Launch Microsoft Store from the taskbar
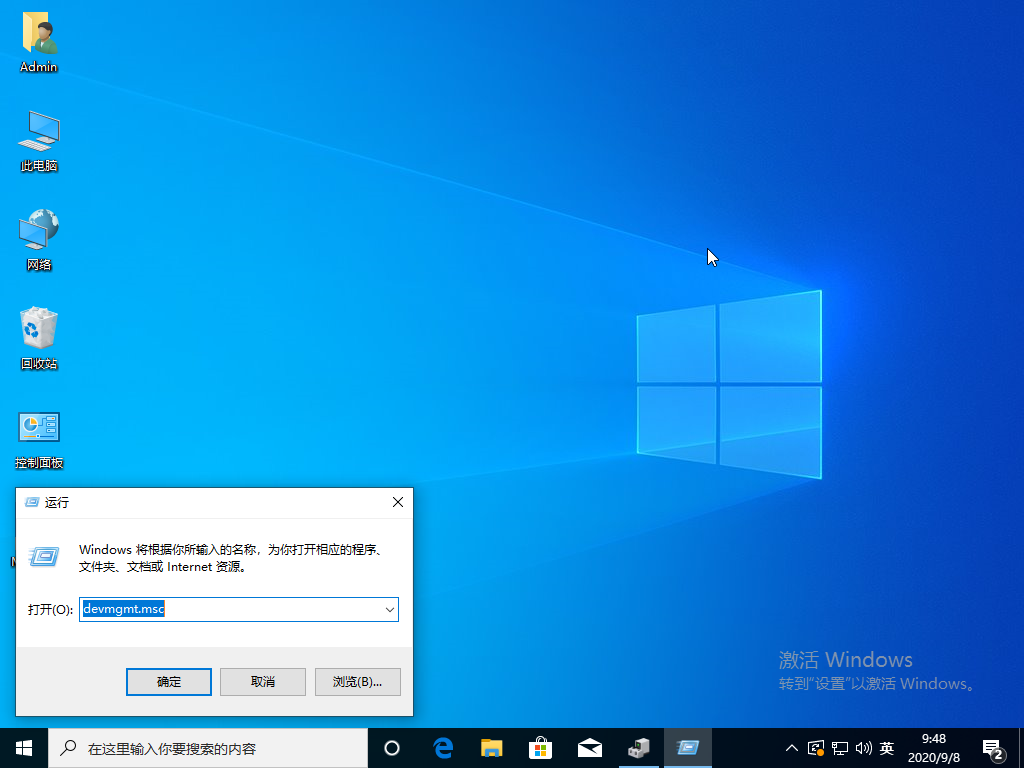1024x768 pixels. tap(540, 747)
